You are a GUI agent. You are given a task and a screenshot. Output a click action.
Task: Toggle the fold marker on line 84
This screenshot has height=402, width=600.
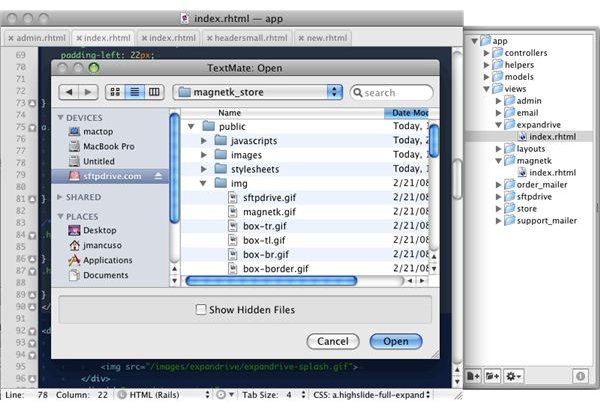click(32, 235)
